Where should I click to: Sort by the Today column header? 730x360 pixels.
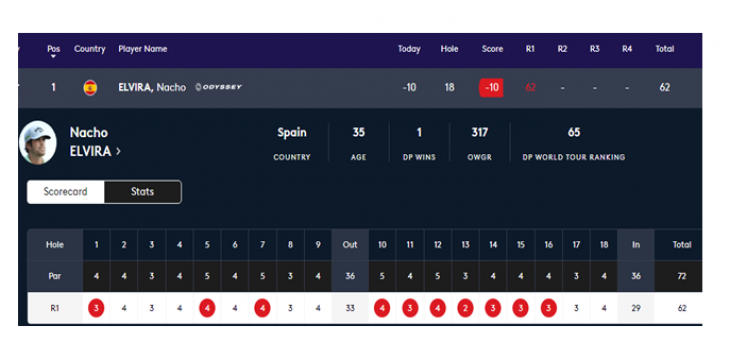[x=409, y=49]
